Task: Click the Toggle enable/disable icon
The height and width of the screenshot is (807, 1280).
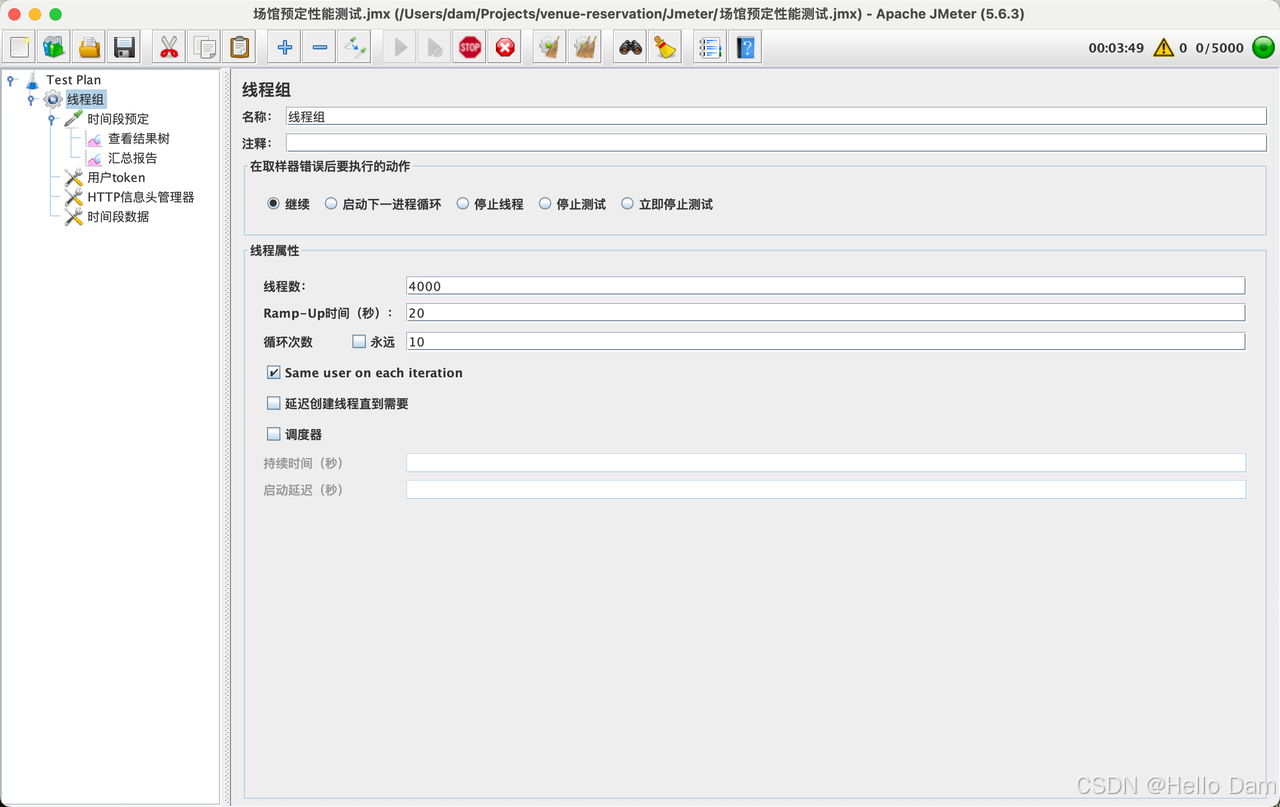Action: 354,47
